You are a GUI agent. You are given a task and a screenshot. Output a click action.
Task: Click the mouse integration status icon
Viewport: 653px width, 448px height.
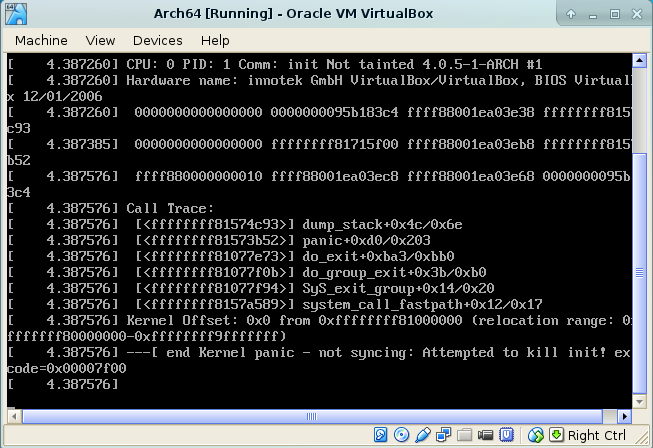536,435
